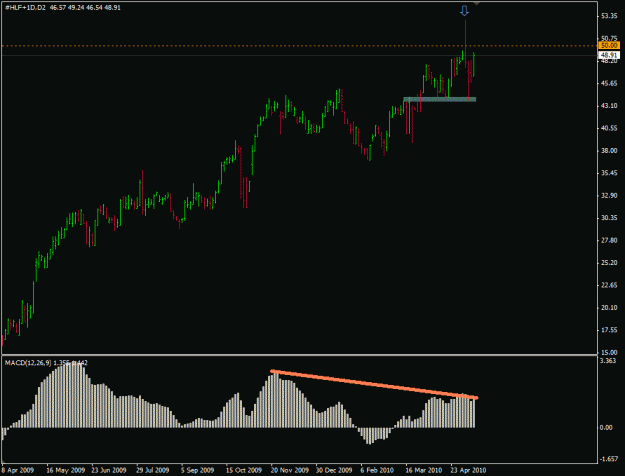625x476 pixels.
Task: Click the 15.00 price axis label
Action: coord(609,352)
